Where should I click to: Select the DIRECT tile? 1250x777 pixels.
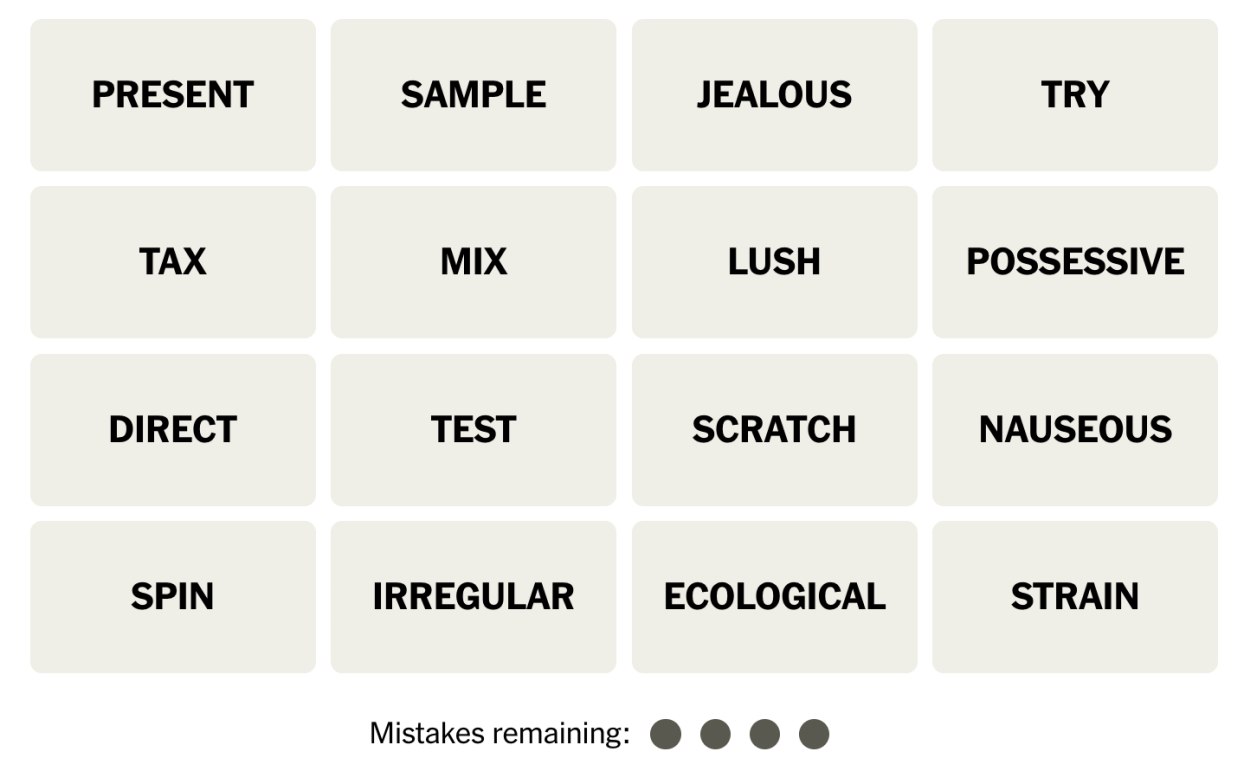coord(173,430)
